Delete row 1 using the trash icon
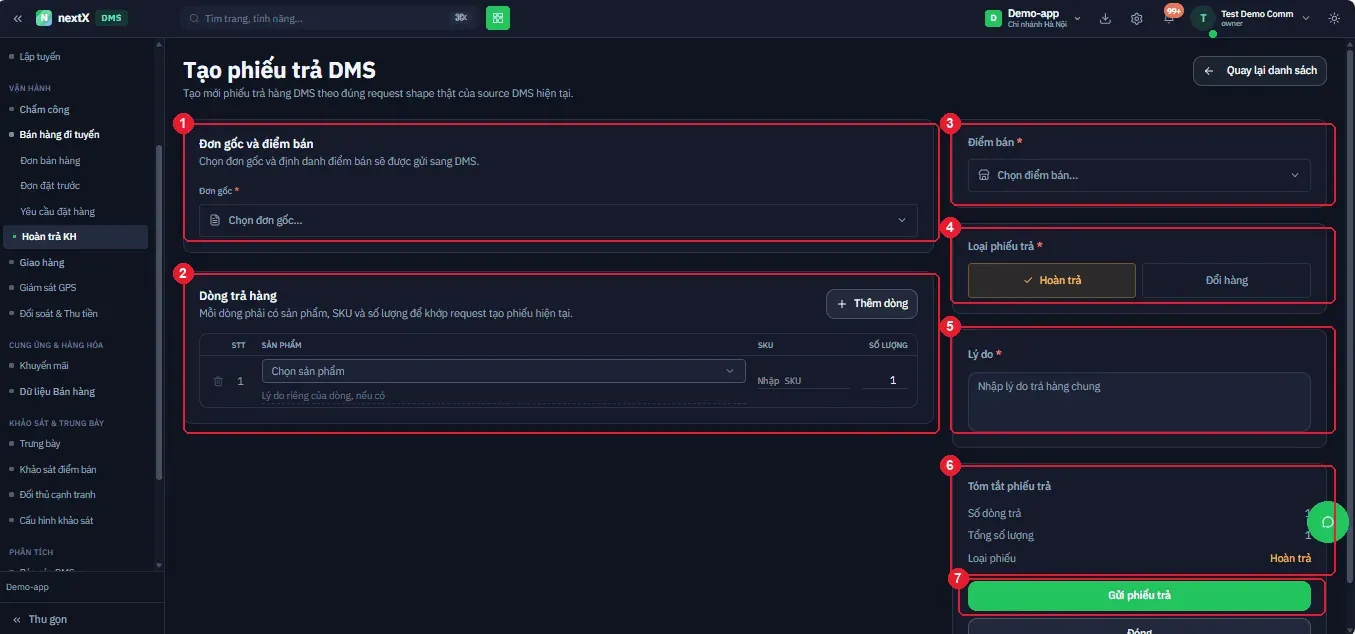Screen dimensions: 1355x634 218,381
